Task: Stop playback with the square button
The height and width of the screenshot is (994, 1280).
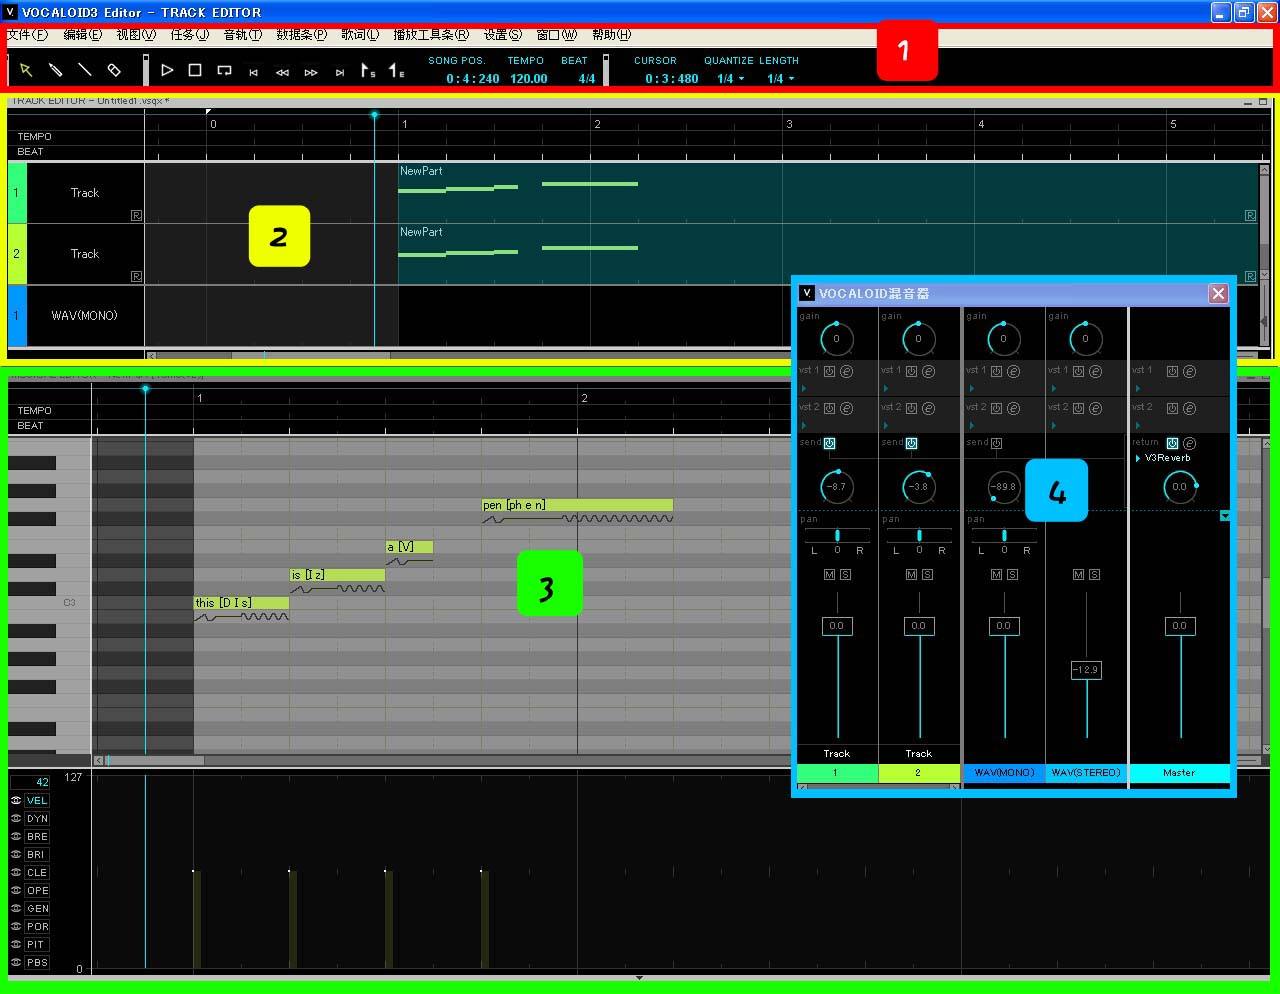Action: pyautogui.click(x=195, y=70)
